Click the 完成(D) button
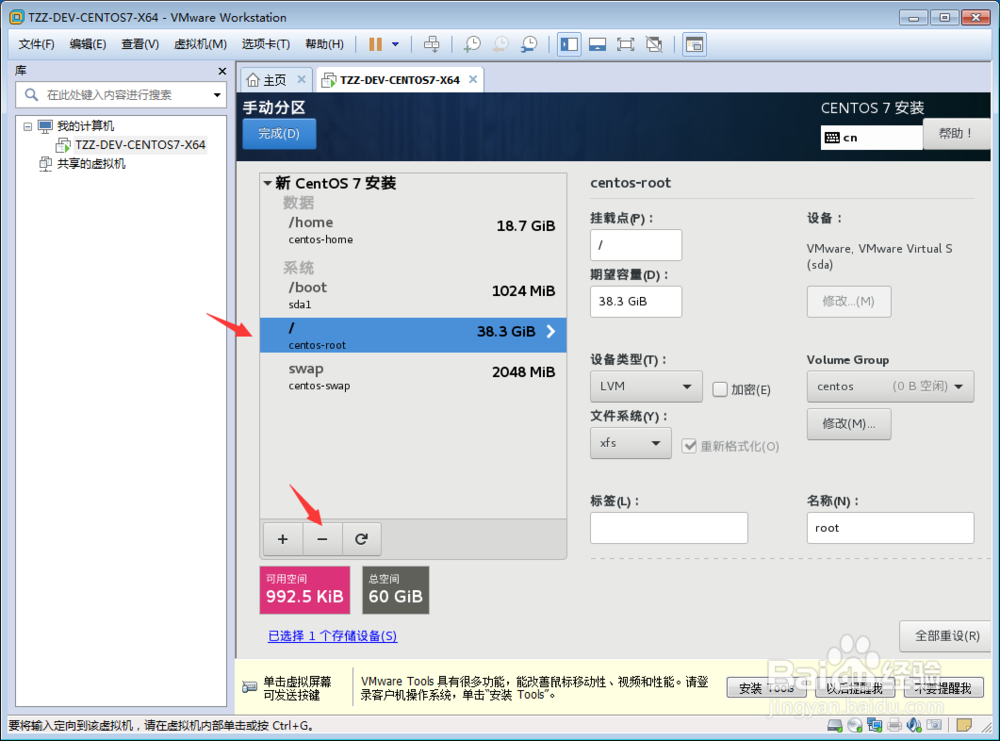 point(279,134)
